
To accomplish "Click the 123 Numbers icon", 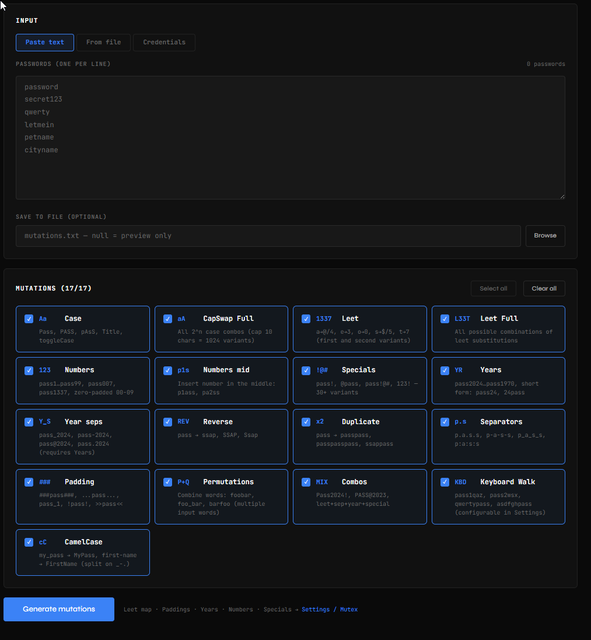I will [x=44, y=370].
